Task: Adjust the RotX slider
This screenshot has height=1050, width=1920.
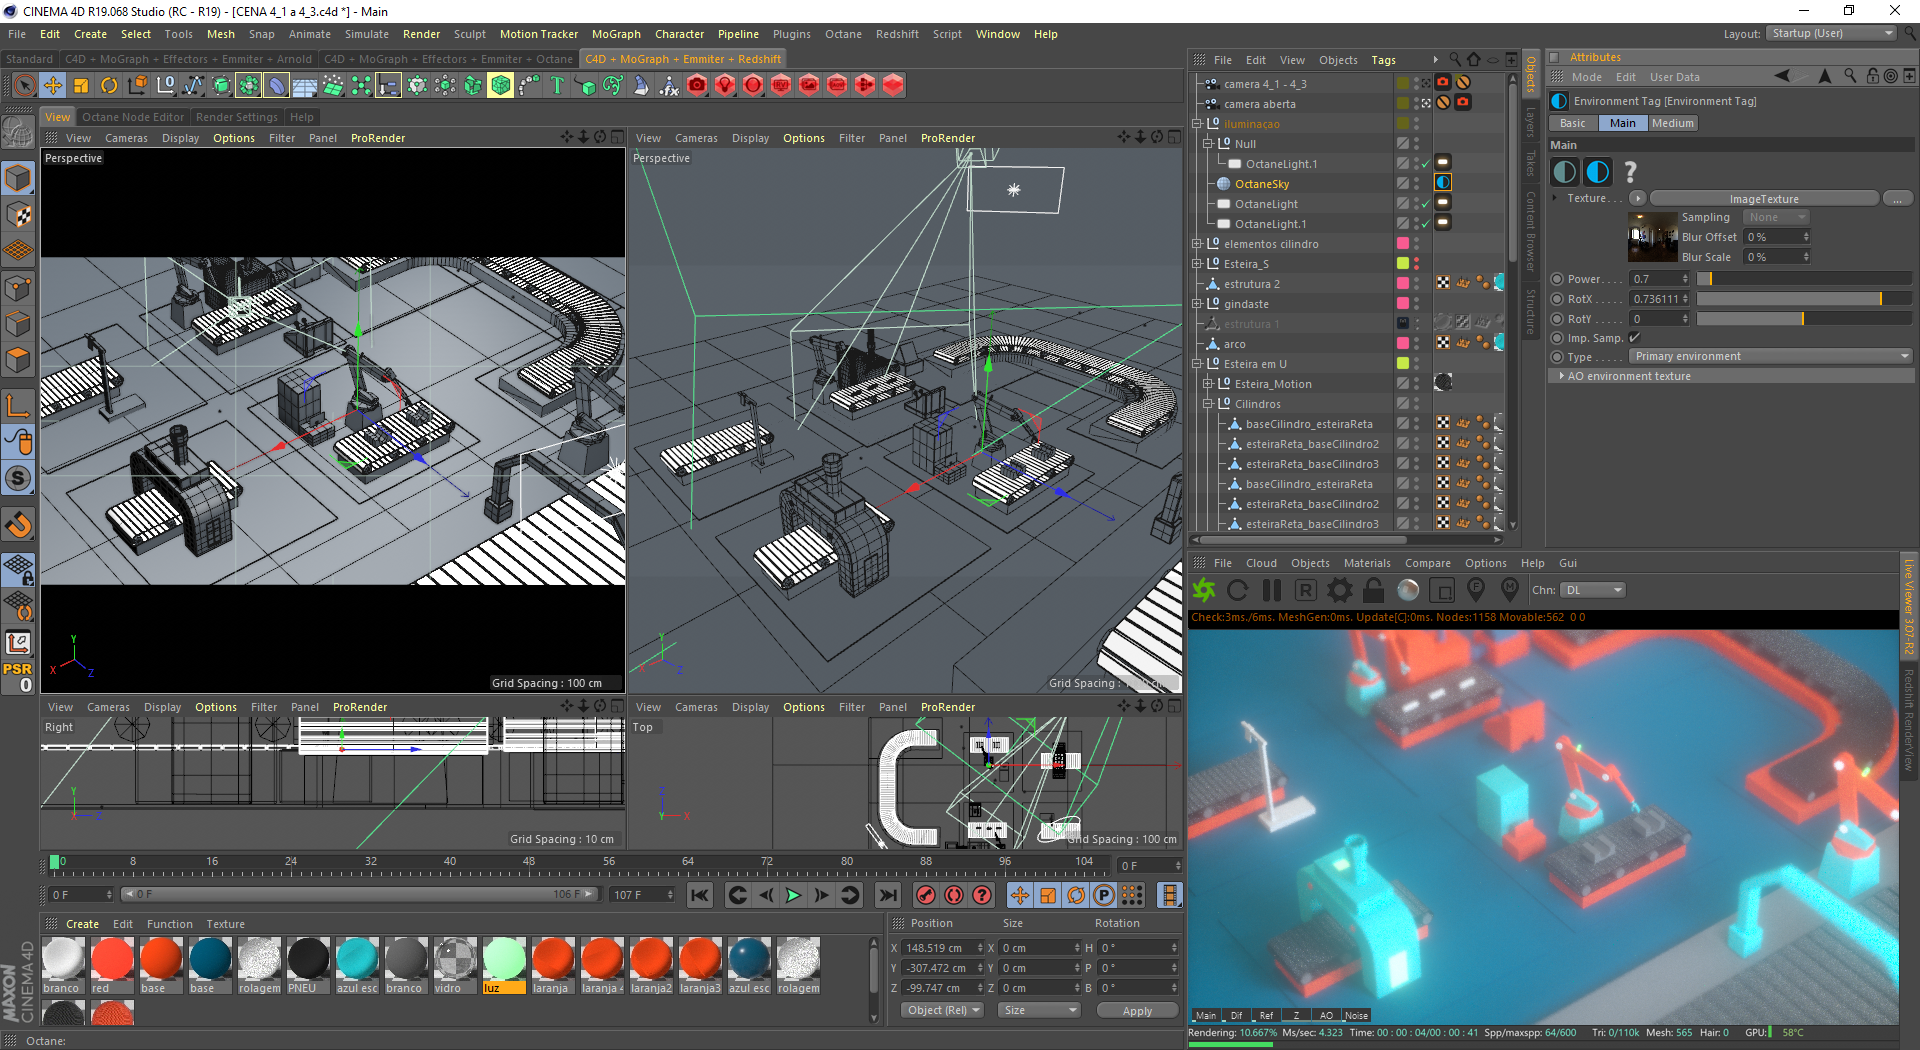Action: pos(1804,299)
